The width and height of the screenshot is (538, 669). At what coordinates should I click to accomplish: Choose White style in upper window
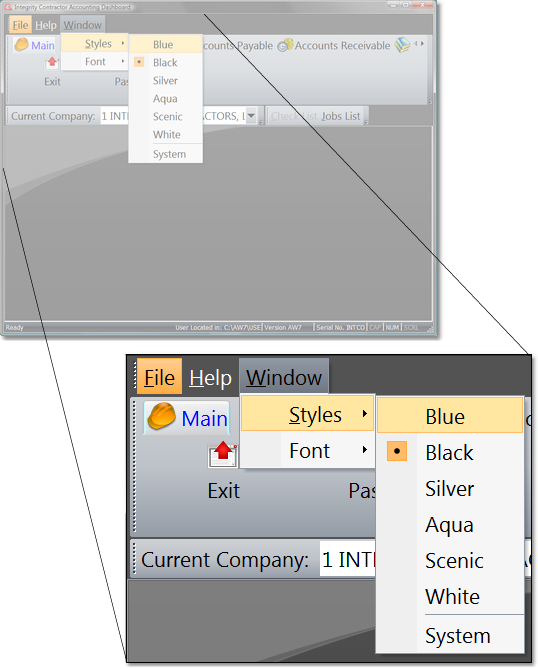166,134
